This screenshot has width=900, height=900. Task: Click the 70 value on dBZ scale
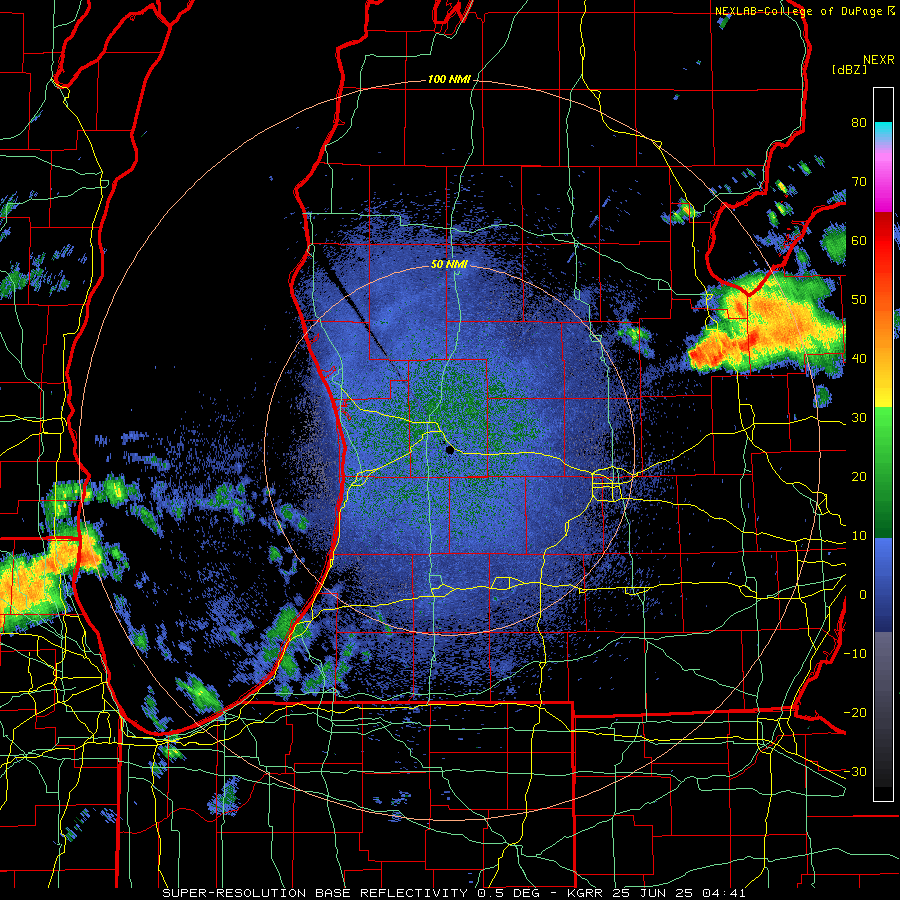[859, 182]
